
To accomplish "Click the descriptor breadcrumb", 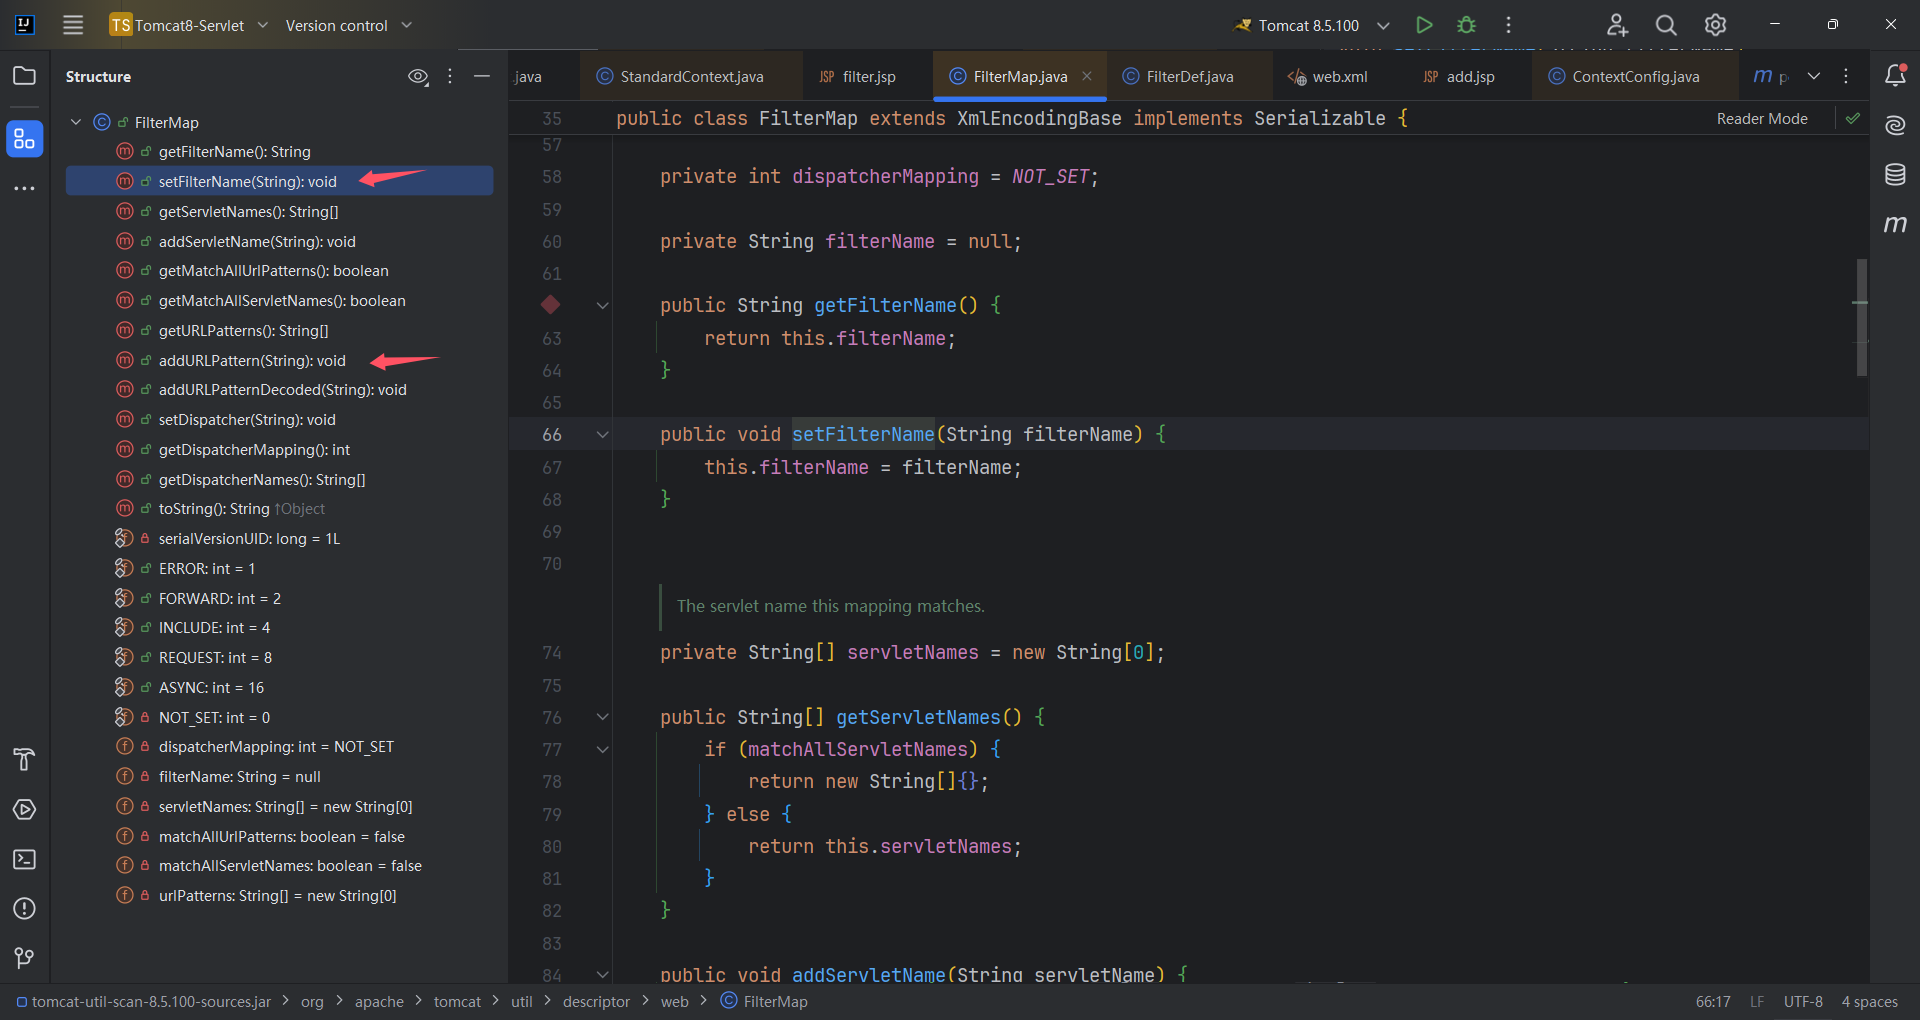I will click(596, 1001).
